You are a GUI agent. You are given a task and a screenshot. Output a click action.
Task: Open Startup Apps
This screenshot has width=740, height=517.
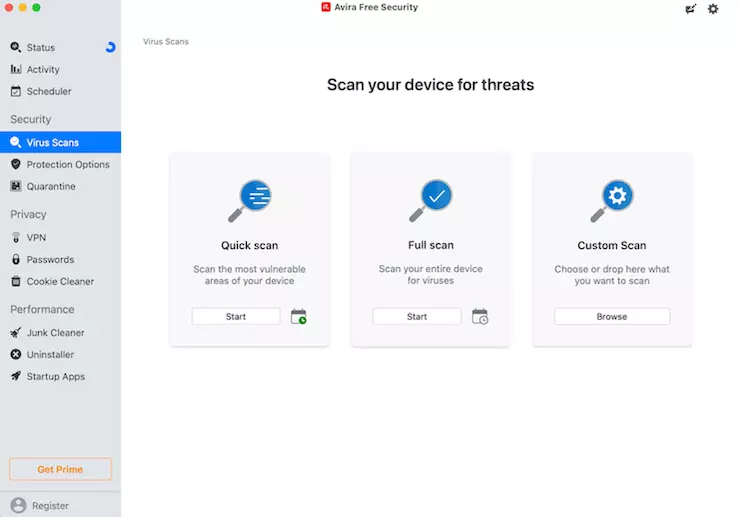point(60,376)
